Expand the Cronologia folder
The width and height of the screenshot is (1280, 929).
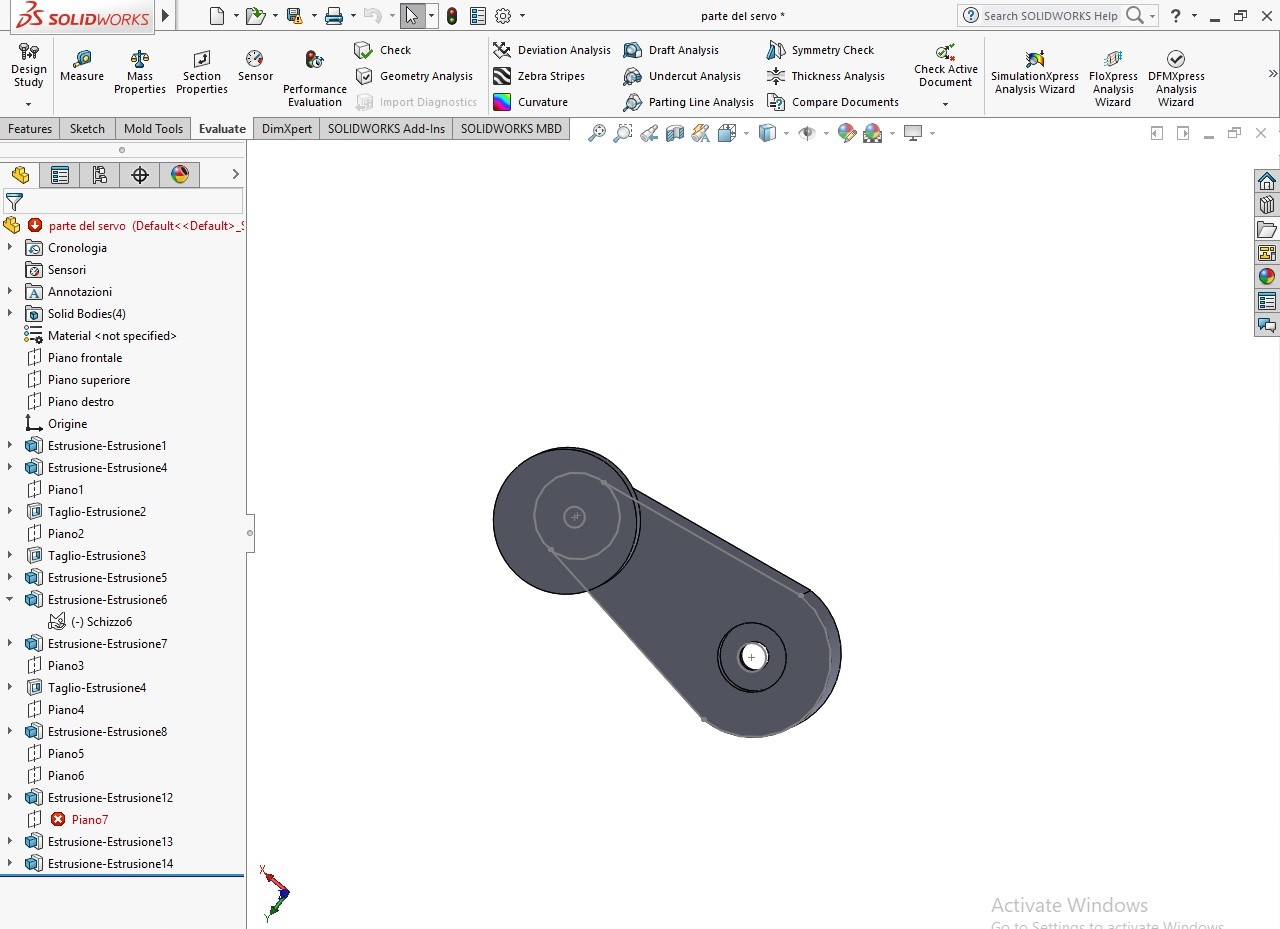(10, 247)
